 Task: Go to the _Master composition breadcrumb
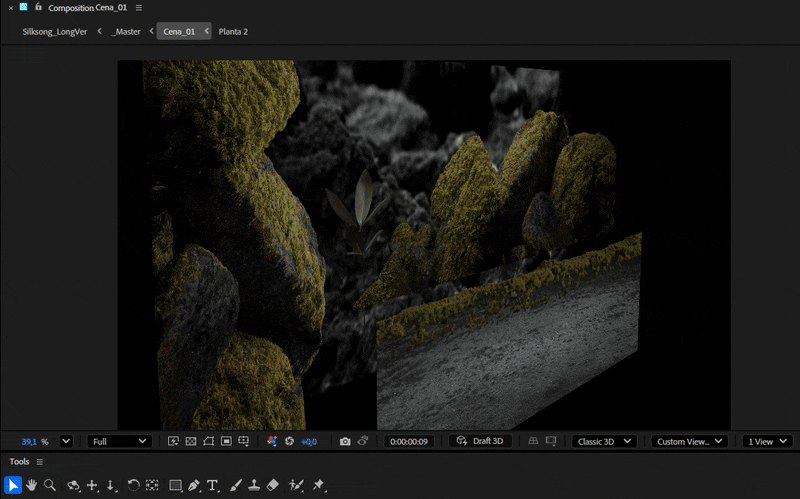click(126, 31)
